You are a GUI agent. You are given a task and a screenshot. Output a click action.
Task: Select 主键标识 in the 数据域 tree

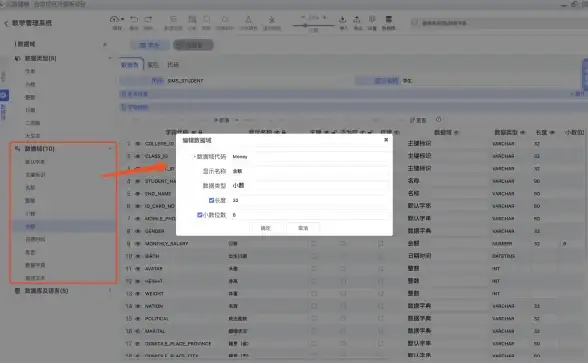[35, 175]
